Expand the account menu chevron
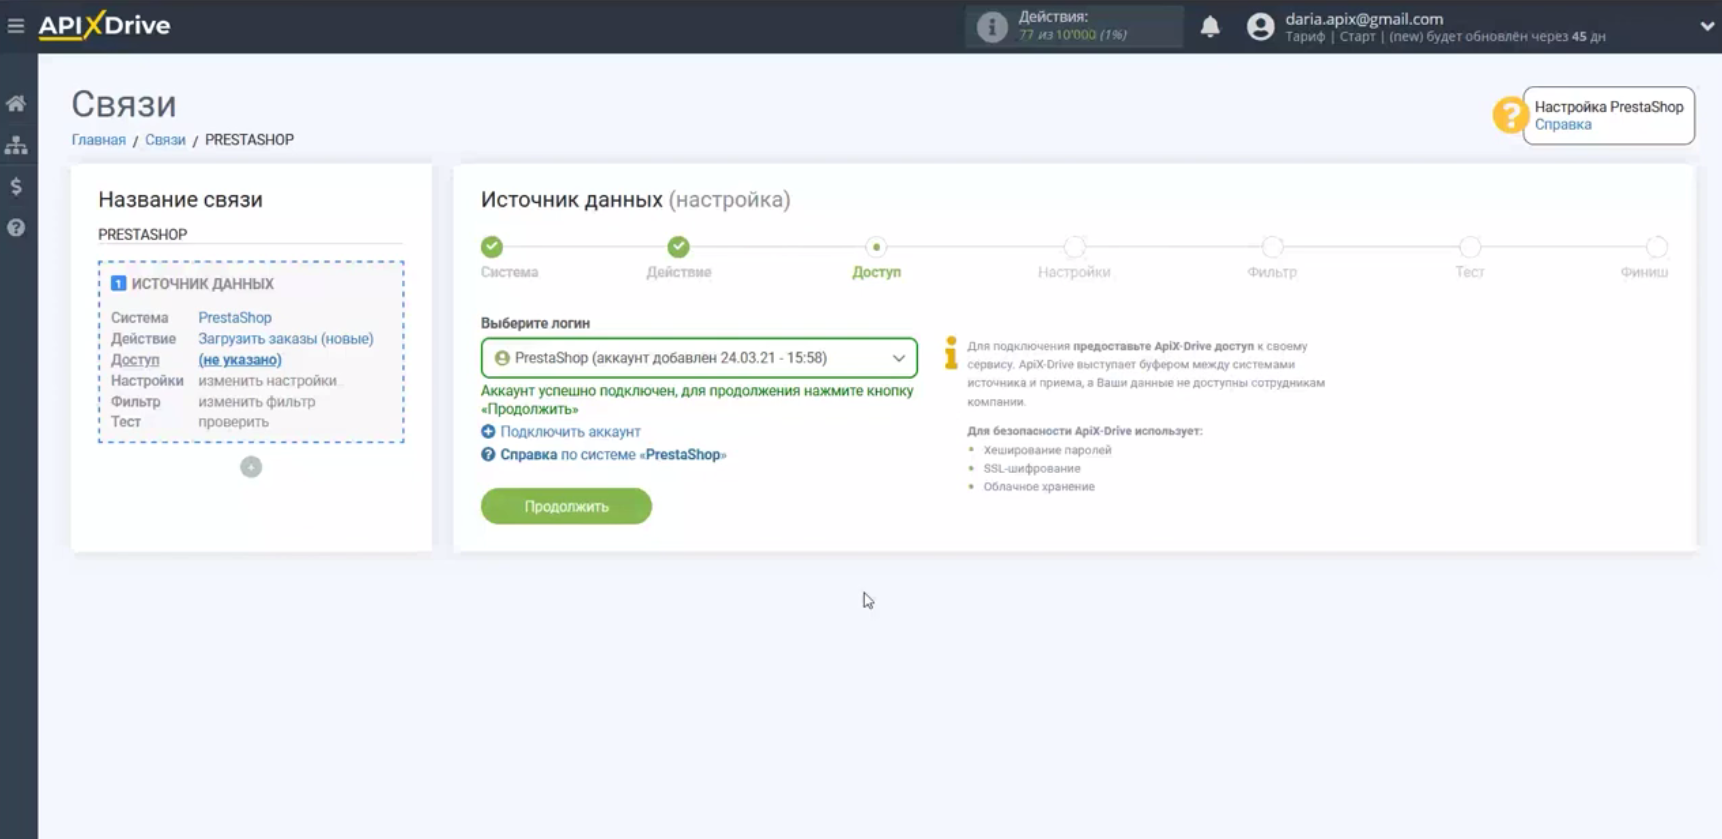The image size is (1722, 839). (1706, 26)
